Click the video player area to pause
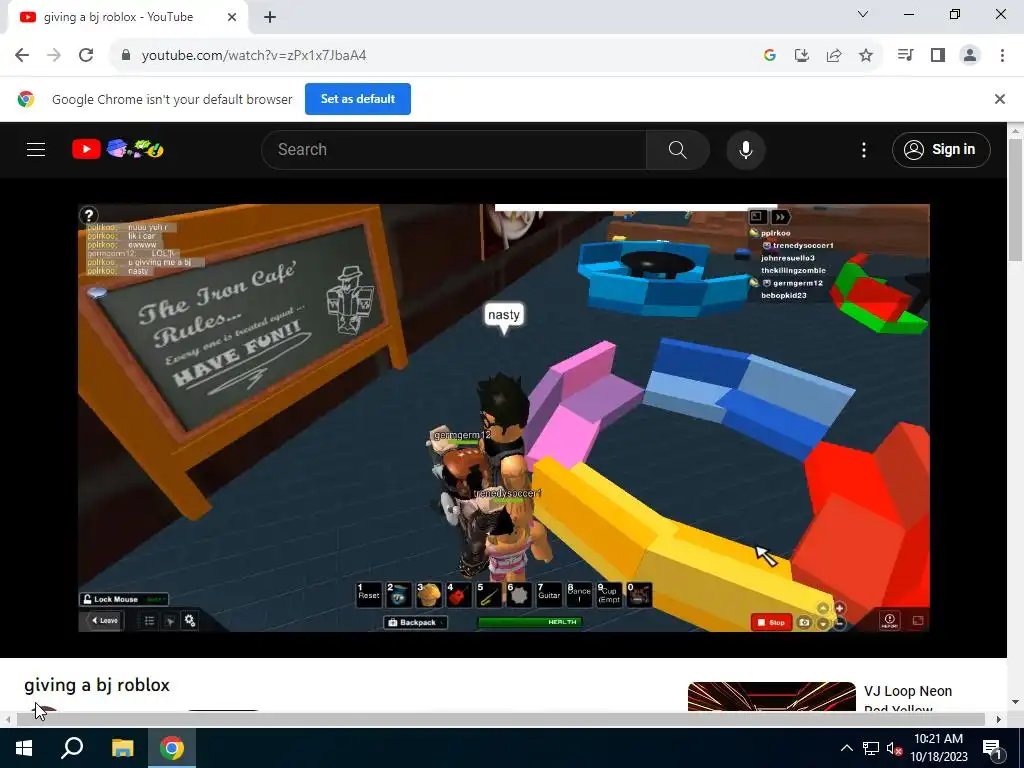The height and width of the screenshot is (768, 1024). [x=504, y=418]
